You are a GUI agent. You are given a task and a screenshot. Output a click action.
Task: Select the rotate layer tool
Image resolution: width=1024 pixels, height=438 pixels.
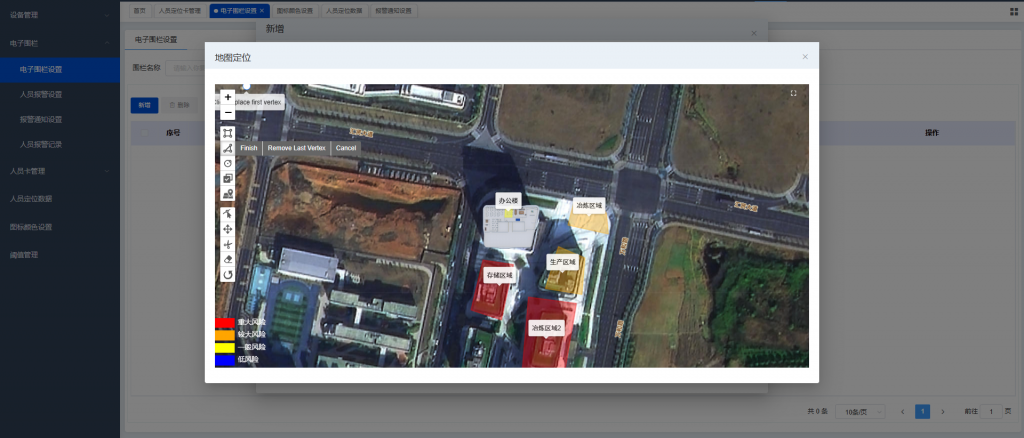pyautogui.click(x=228, y=274)
